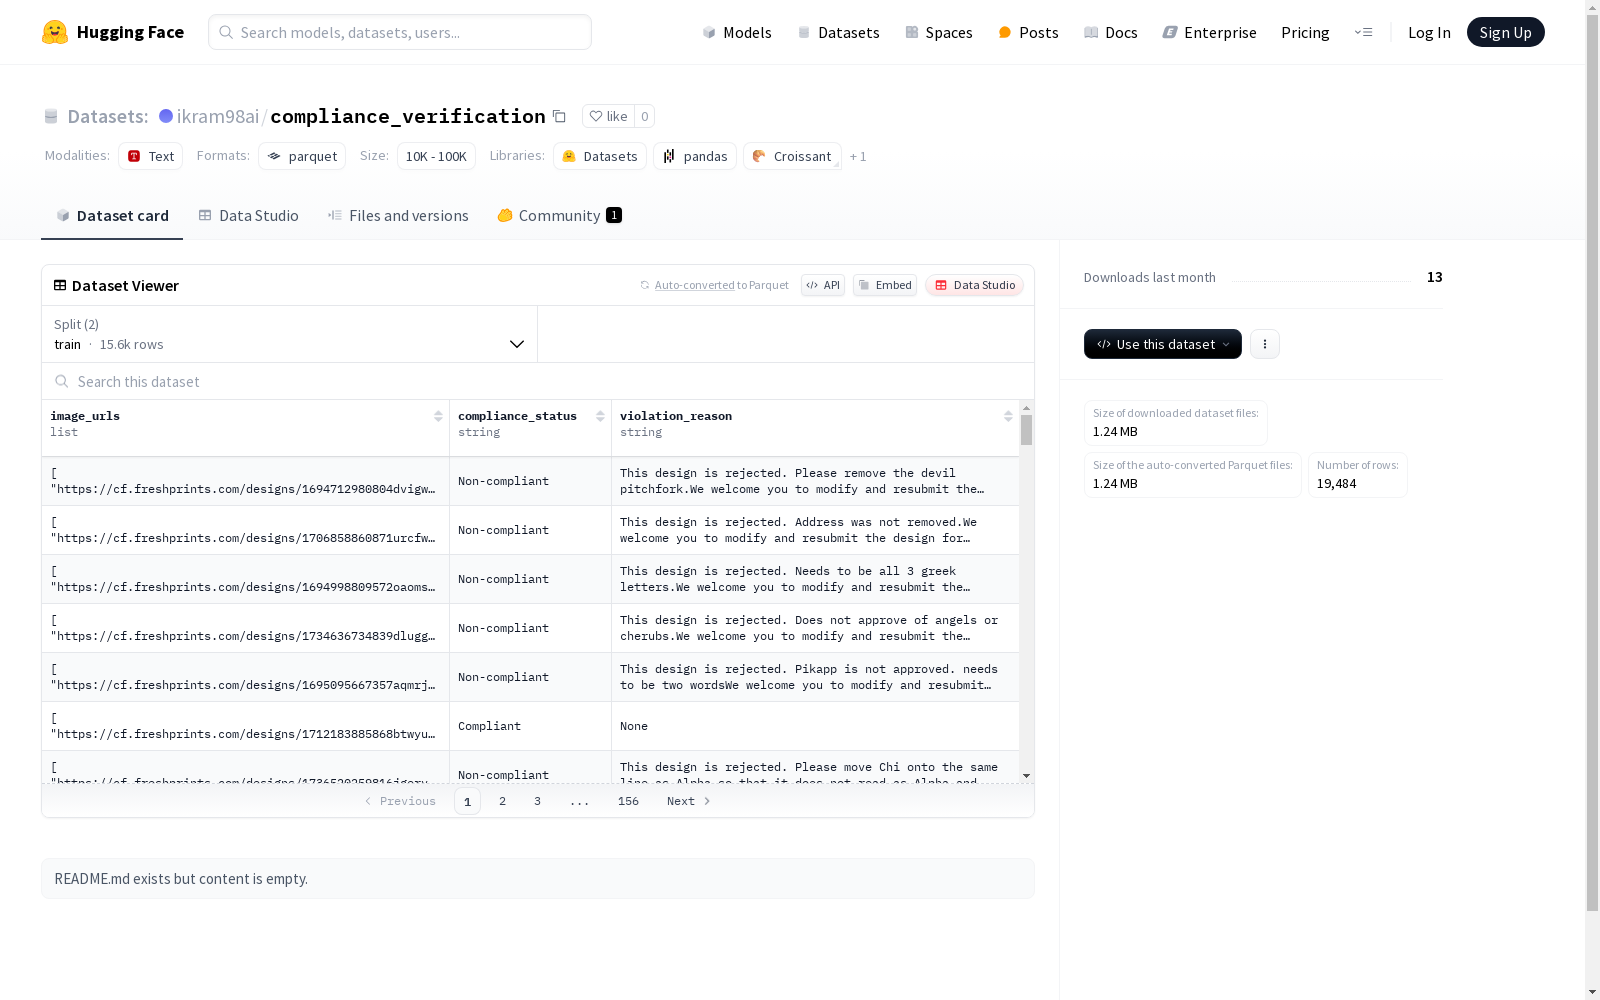Open Data Studio from the viewer header
This screenshot has height=1000, width=1600.
click(x=974, y=285)
